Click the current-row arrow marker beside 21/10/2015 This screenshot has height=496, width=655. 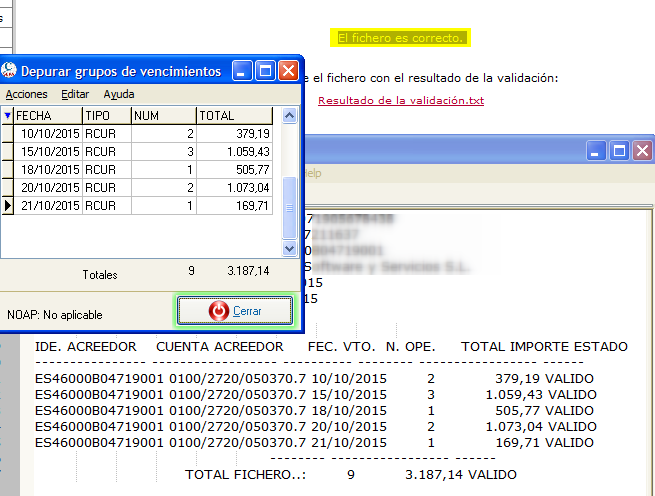point(8,205)
